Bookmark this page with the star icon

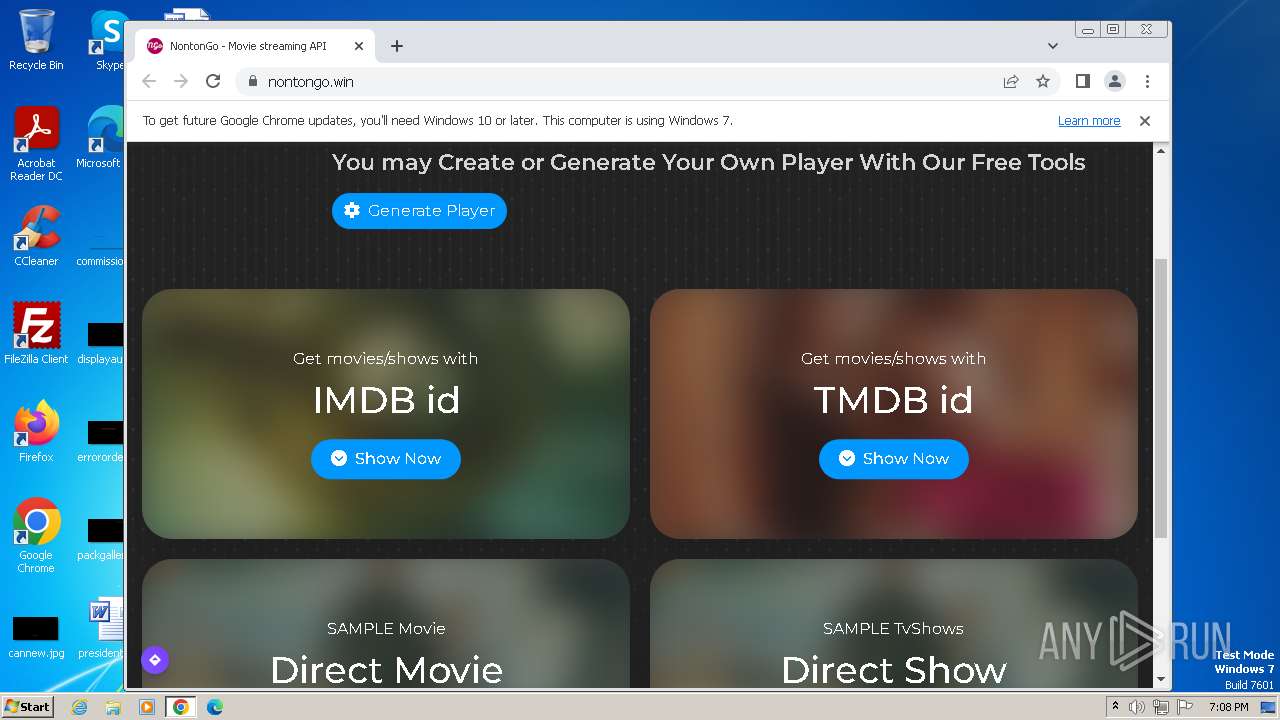pos(1043,81)
